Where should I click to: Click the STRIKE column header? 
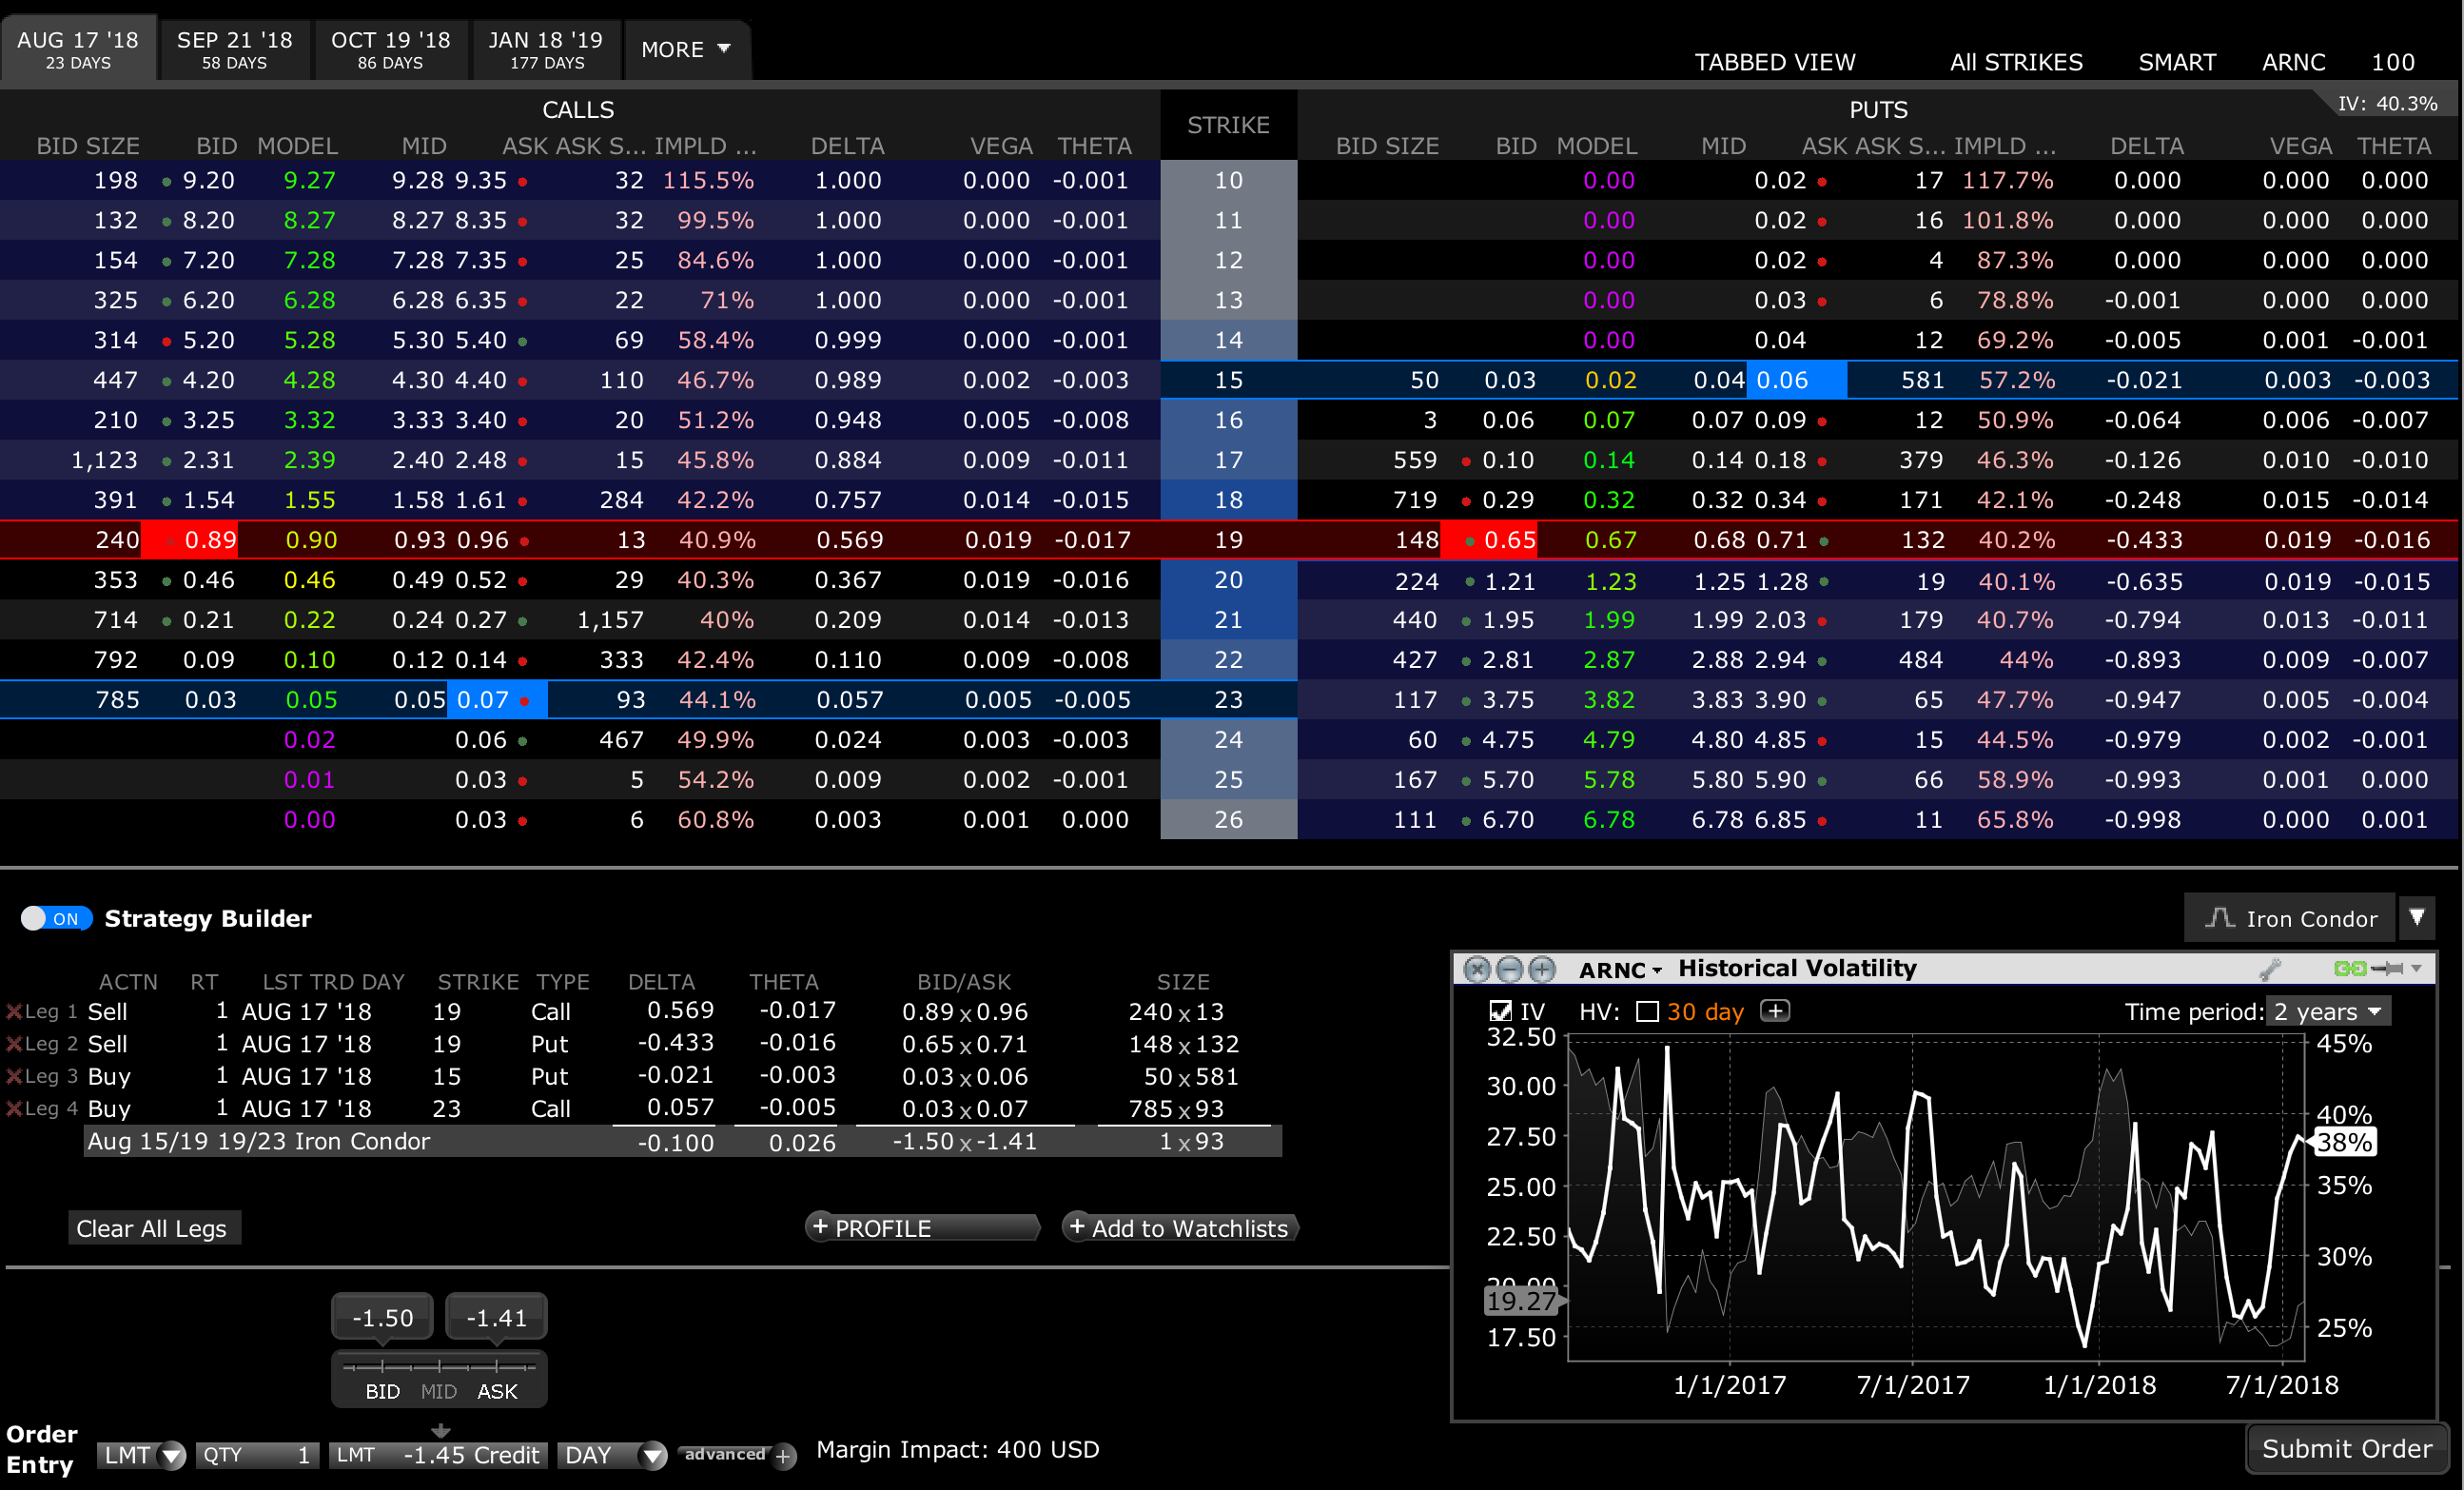point(1228,125)
